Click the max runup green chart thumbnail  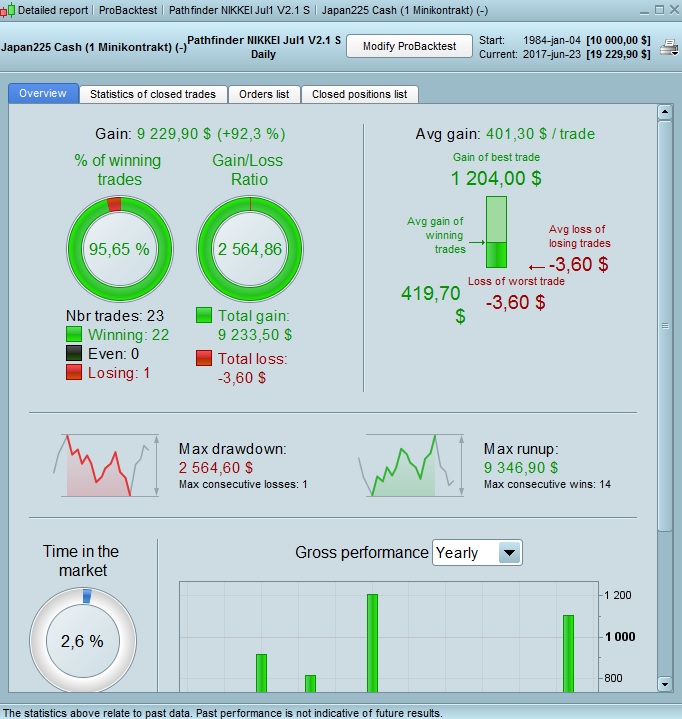[411, 465]
